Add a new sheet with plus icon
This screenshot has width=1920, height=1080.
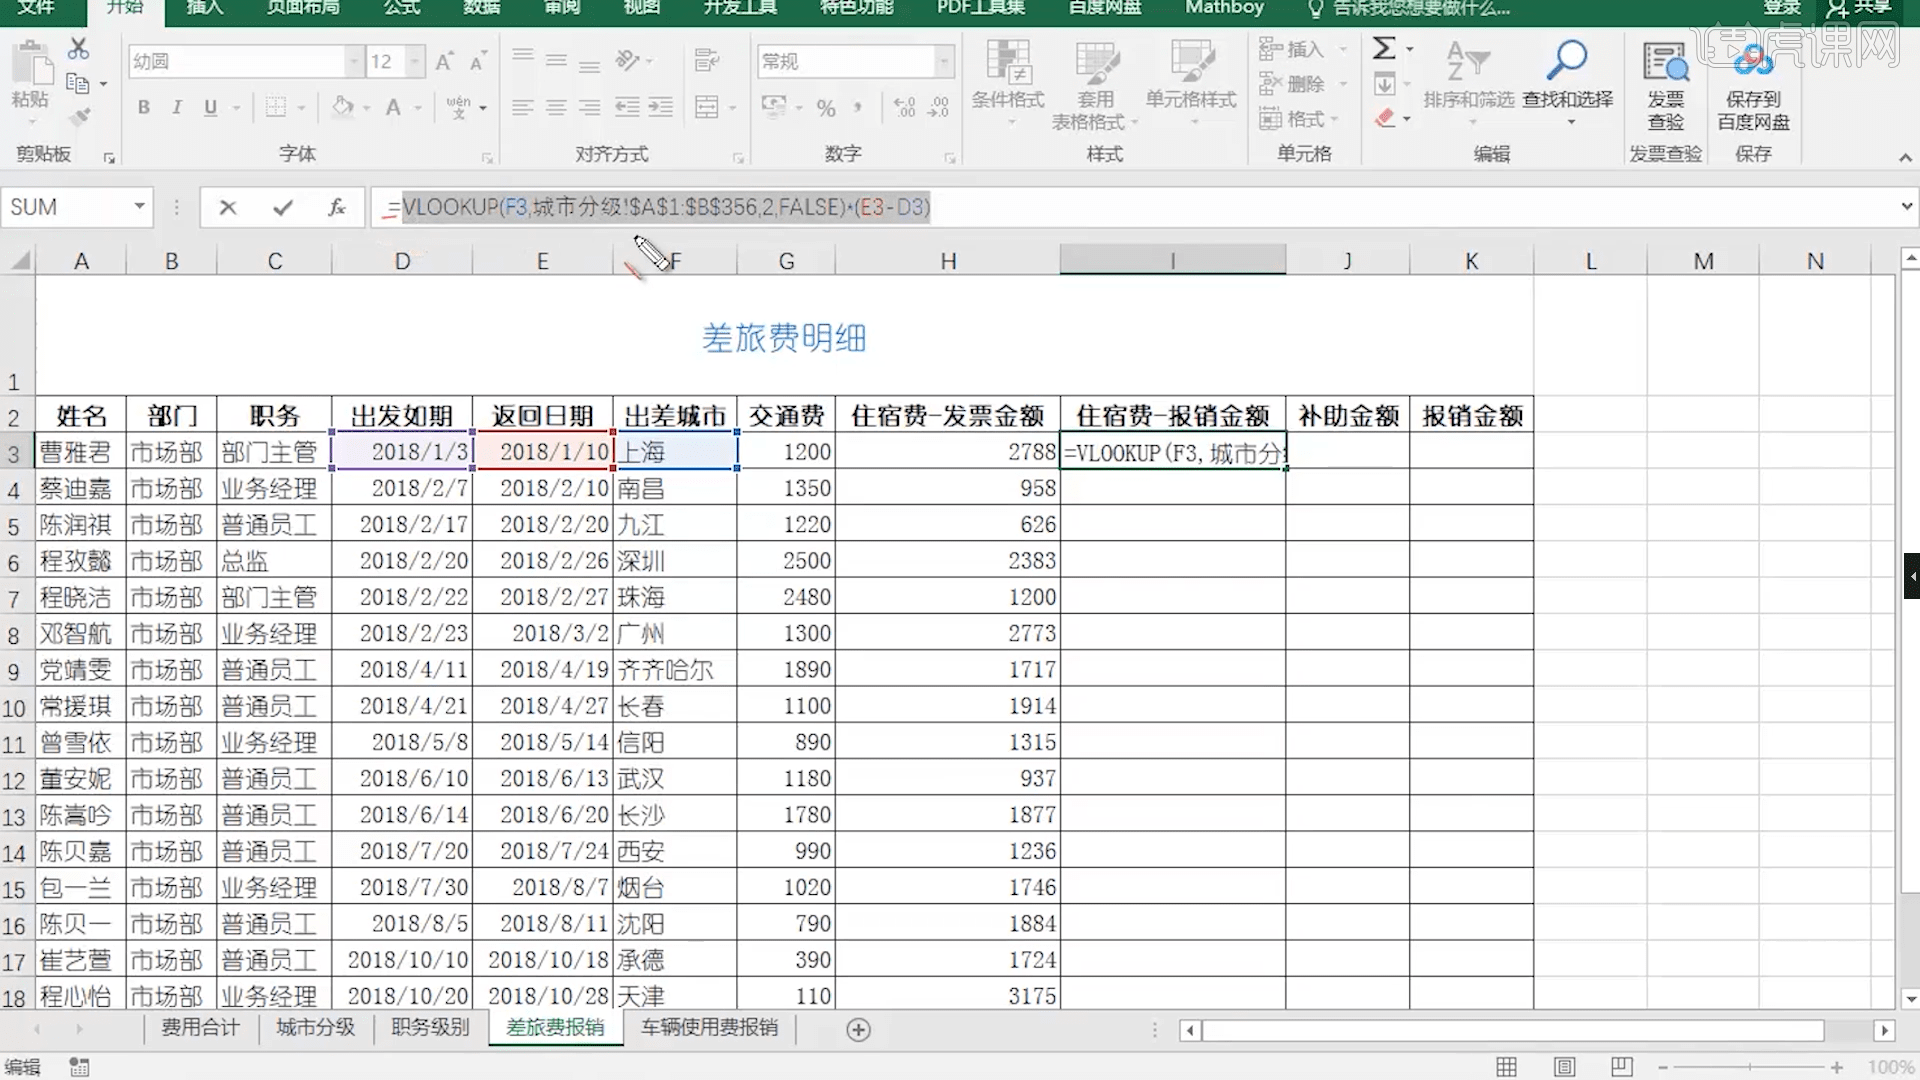click(x=858, y=1029)
